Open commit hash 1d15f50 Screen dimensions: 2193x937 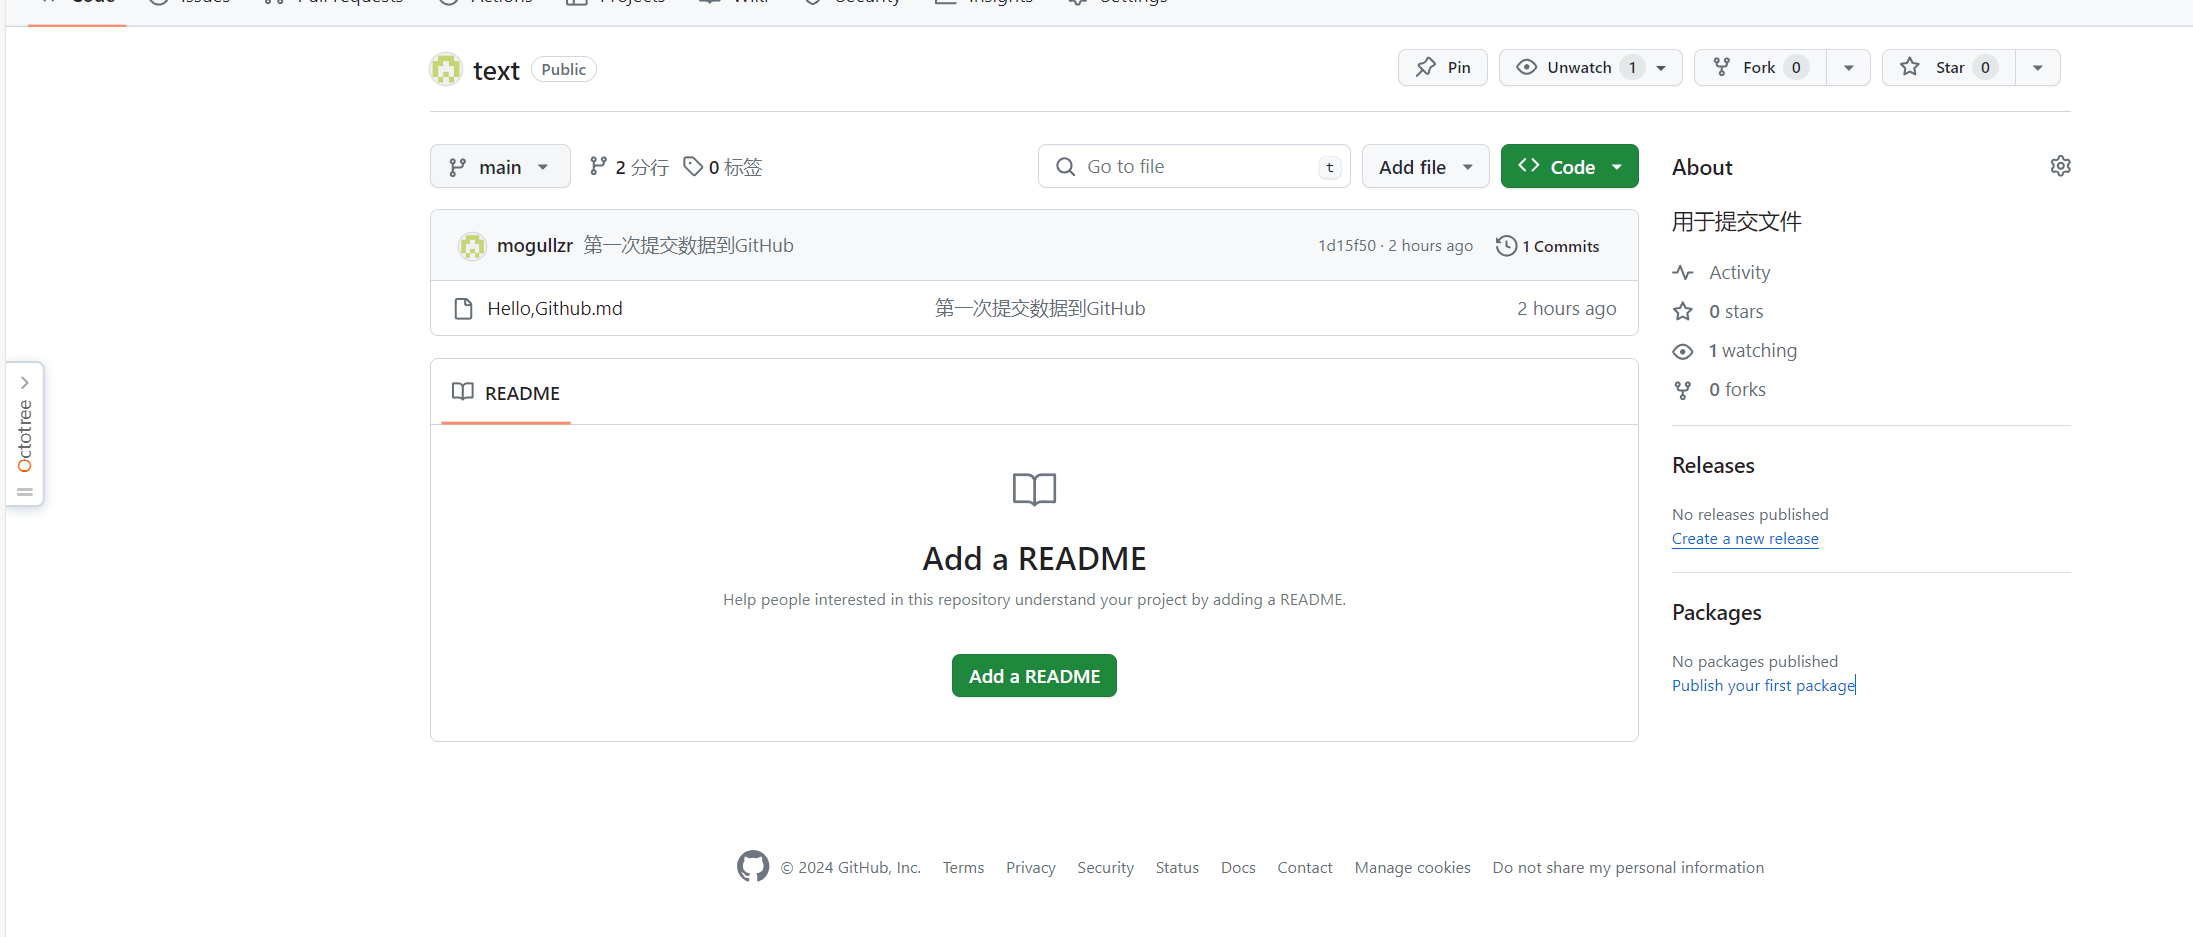[x=1346, y=246]
